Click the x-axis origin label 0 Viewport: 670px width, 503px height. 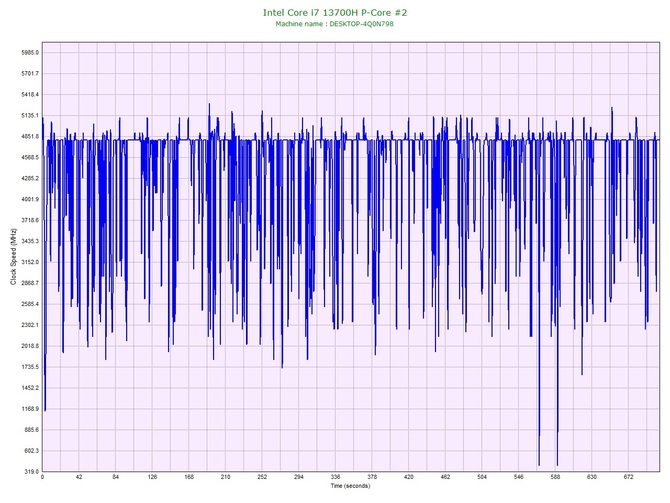click(42, 477)
